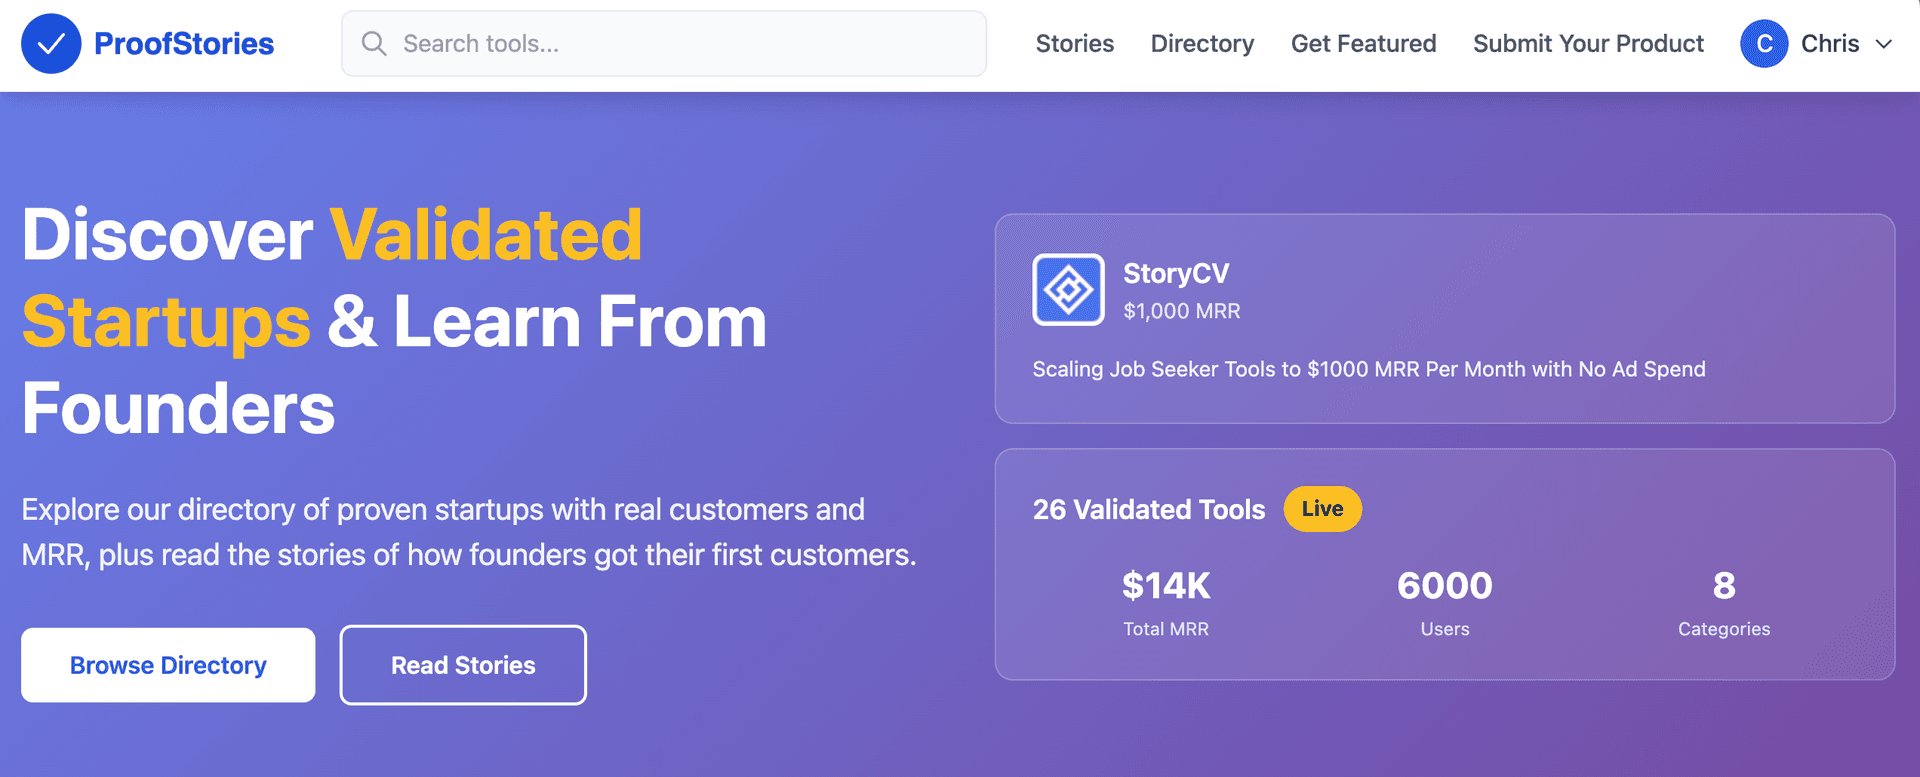
Task: Select the $1,000 MRR label under StoryCV
Action: coord(1181,311)
